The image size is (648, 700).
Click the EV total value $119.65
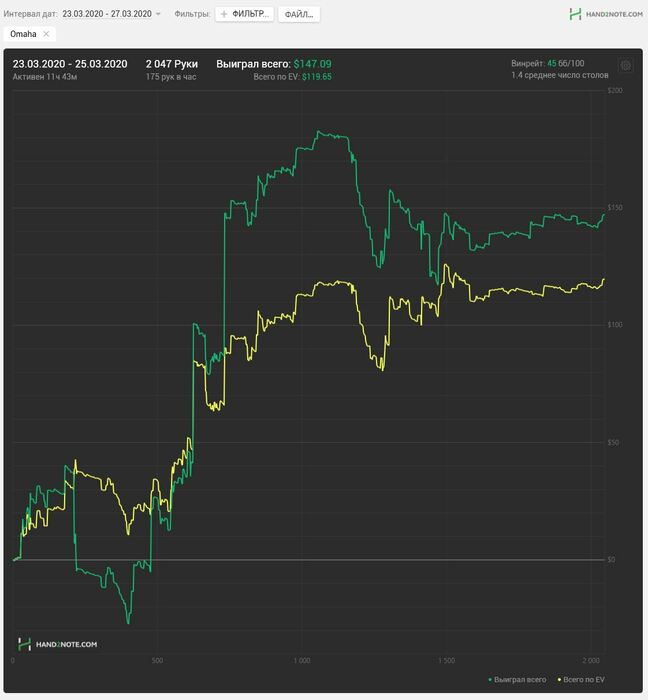click(x=317, y=77)
